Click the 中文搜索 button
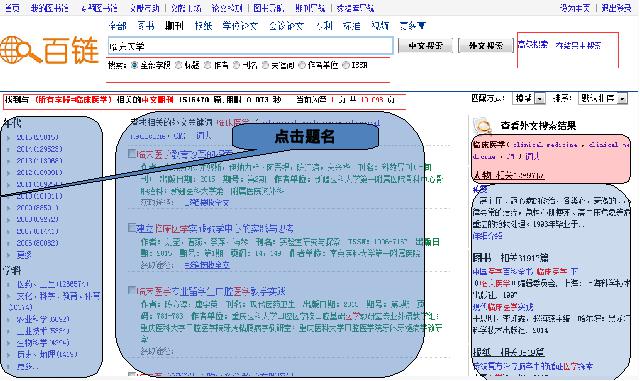The image size is (640, 381). [x=425, y=46]
